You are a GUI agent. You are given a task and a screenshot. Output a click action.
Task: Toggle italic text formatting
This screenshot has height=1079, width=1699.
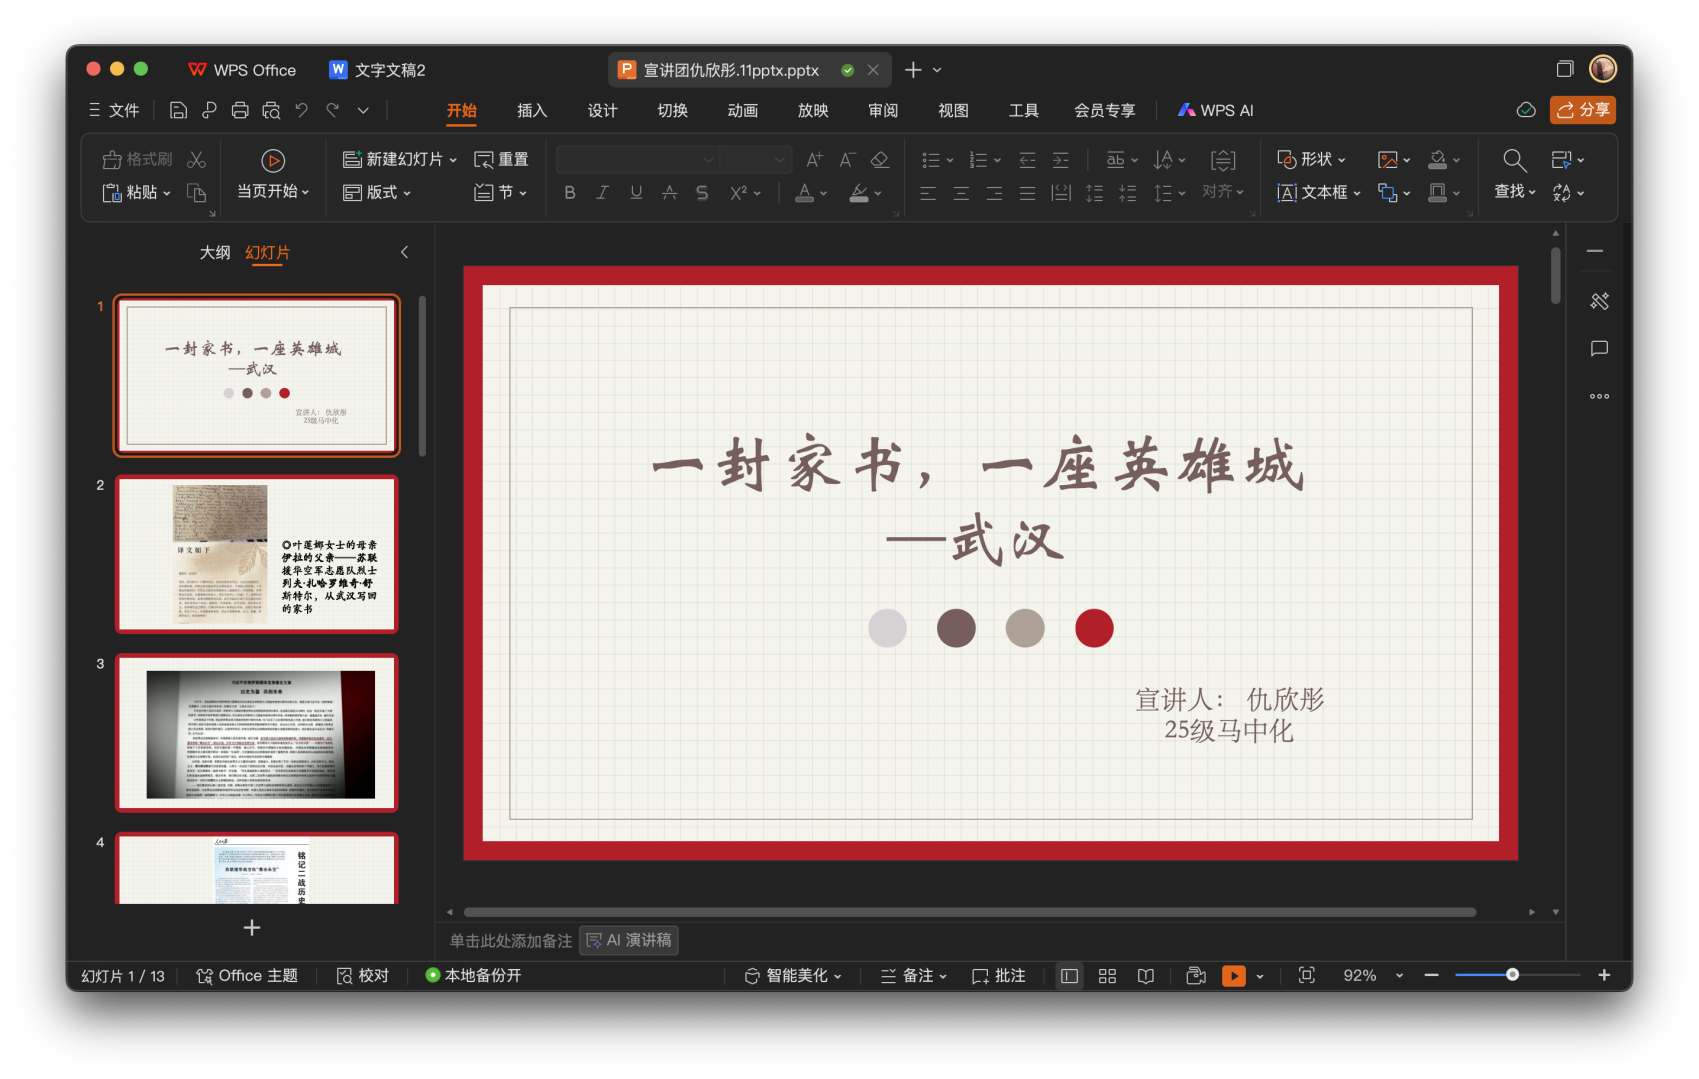pos(602,193)
